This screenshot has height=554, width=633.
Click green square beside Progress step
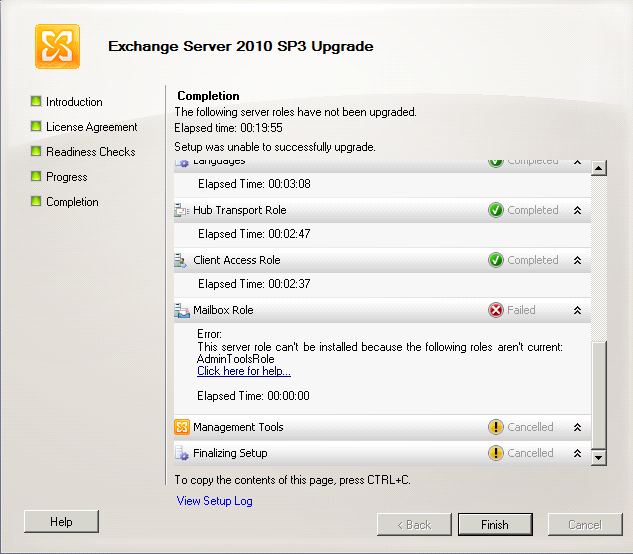click(36, 176)
